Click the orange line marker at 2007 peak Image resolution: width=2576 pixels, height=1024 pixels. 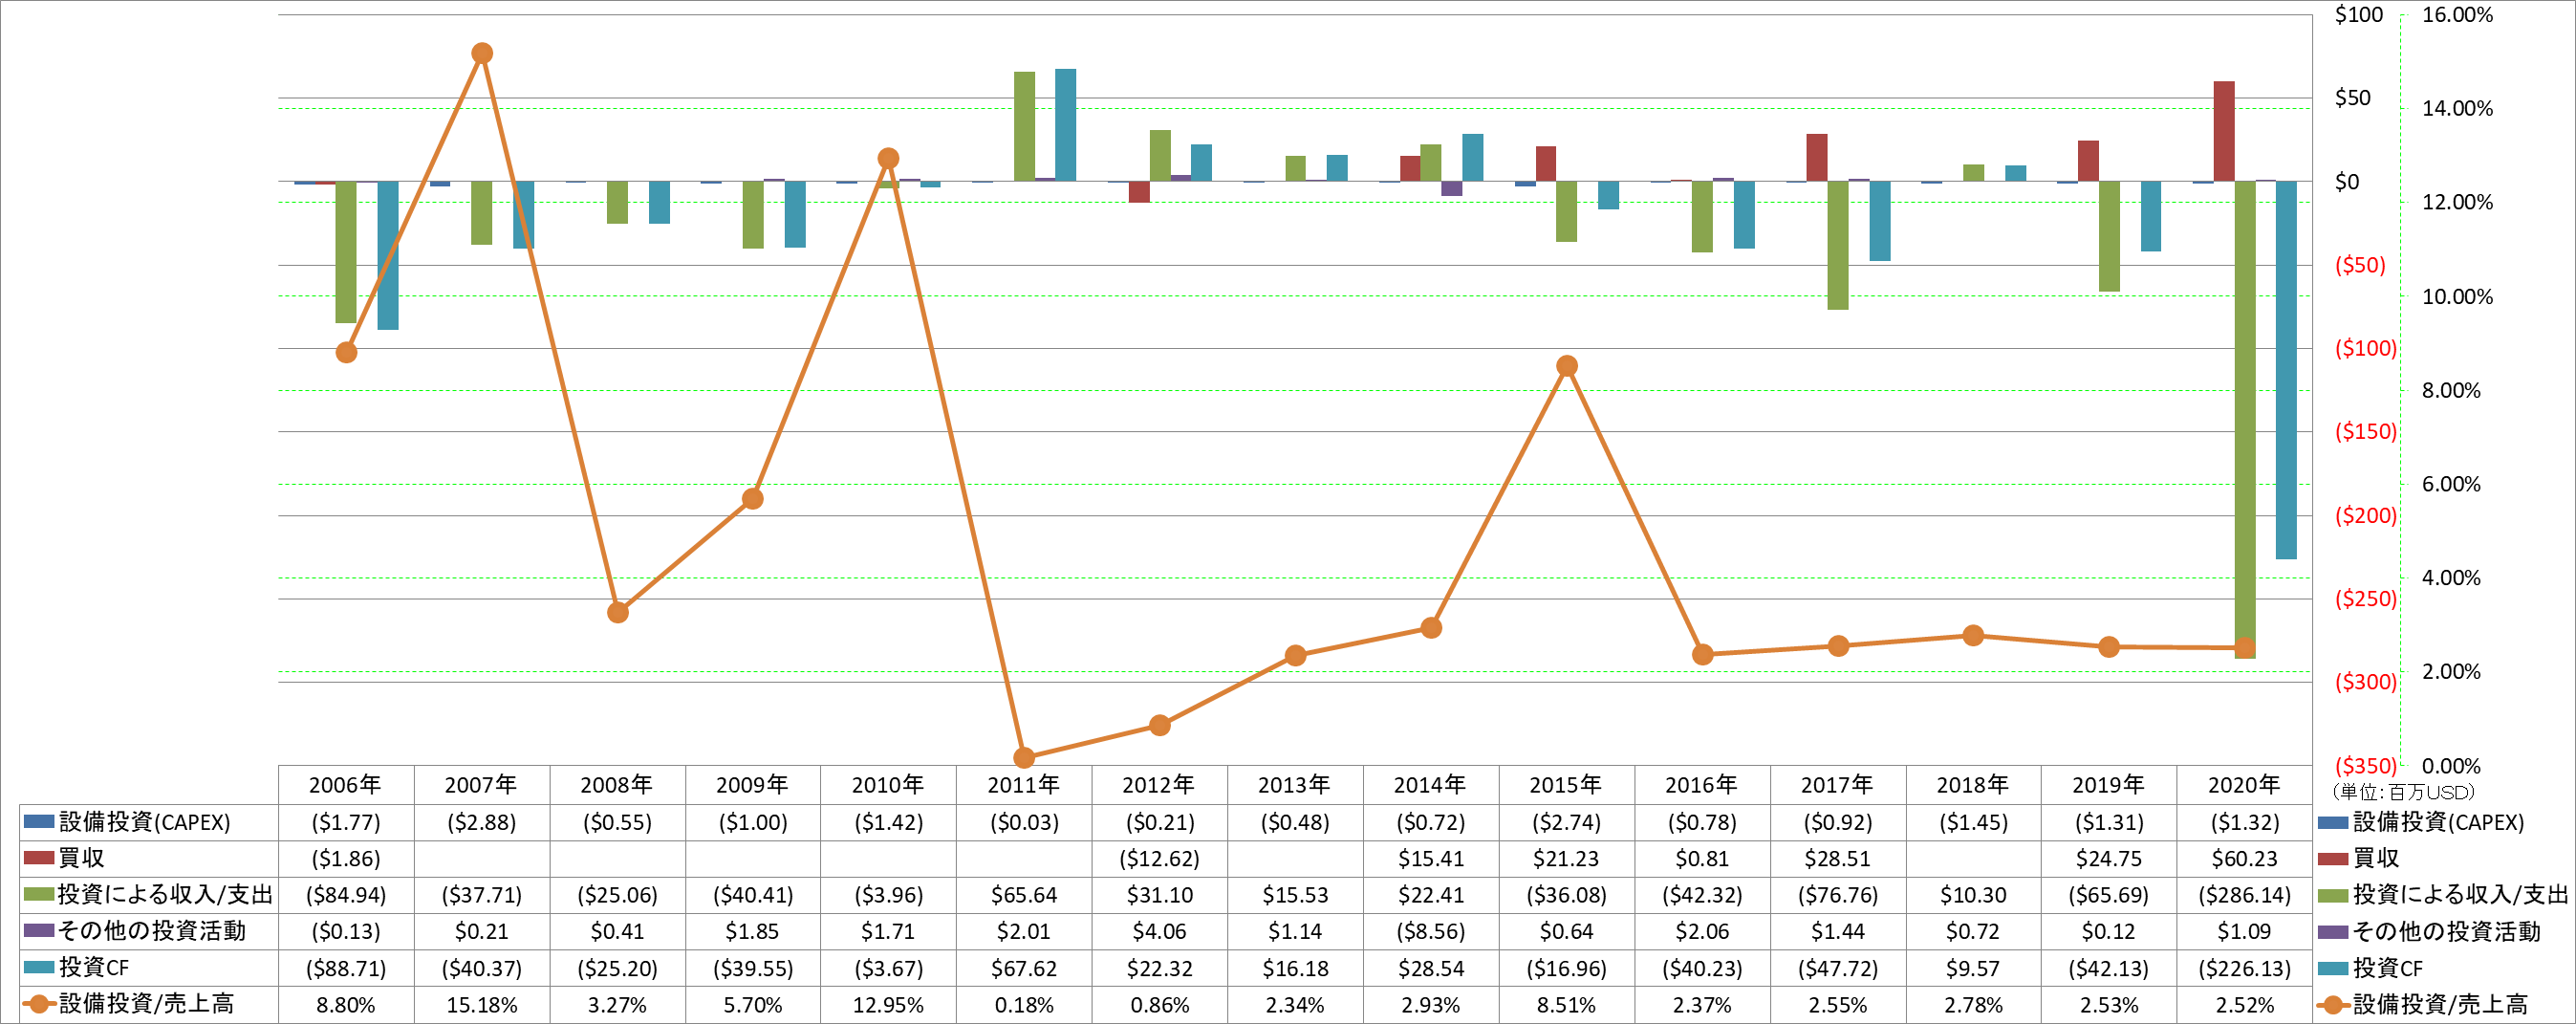(481, 53)
